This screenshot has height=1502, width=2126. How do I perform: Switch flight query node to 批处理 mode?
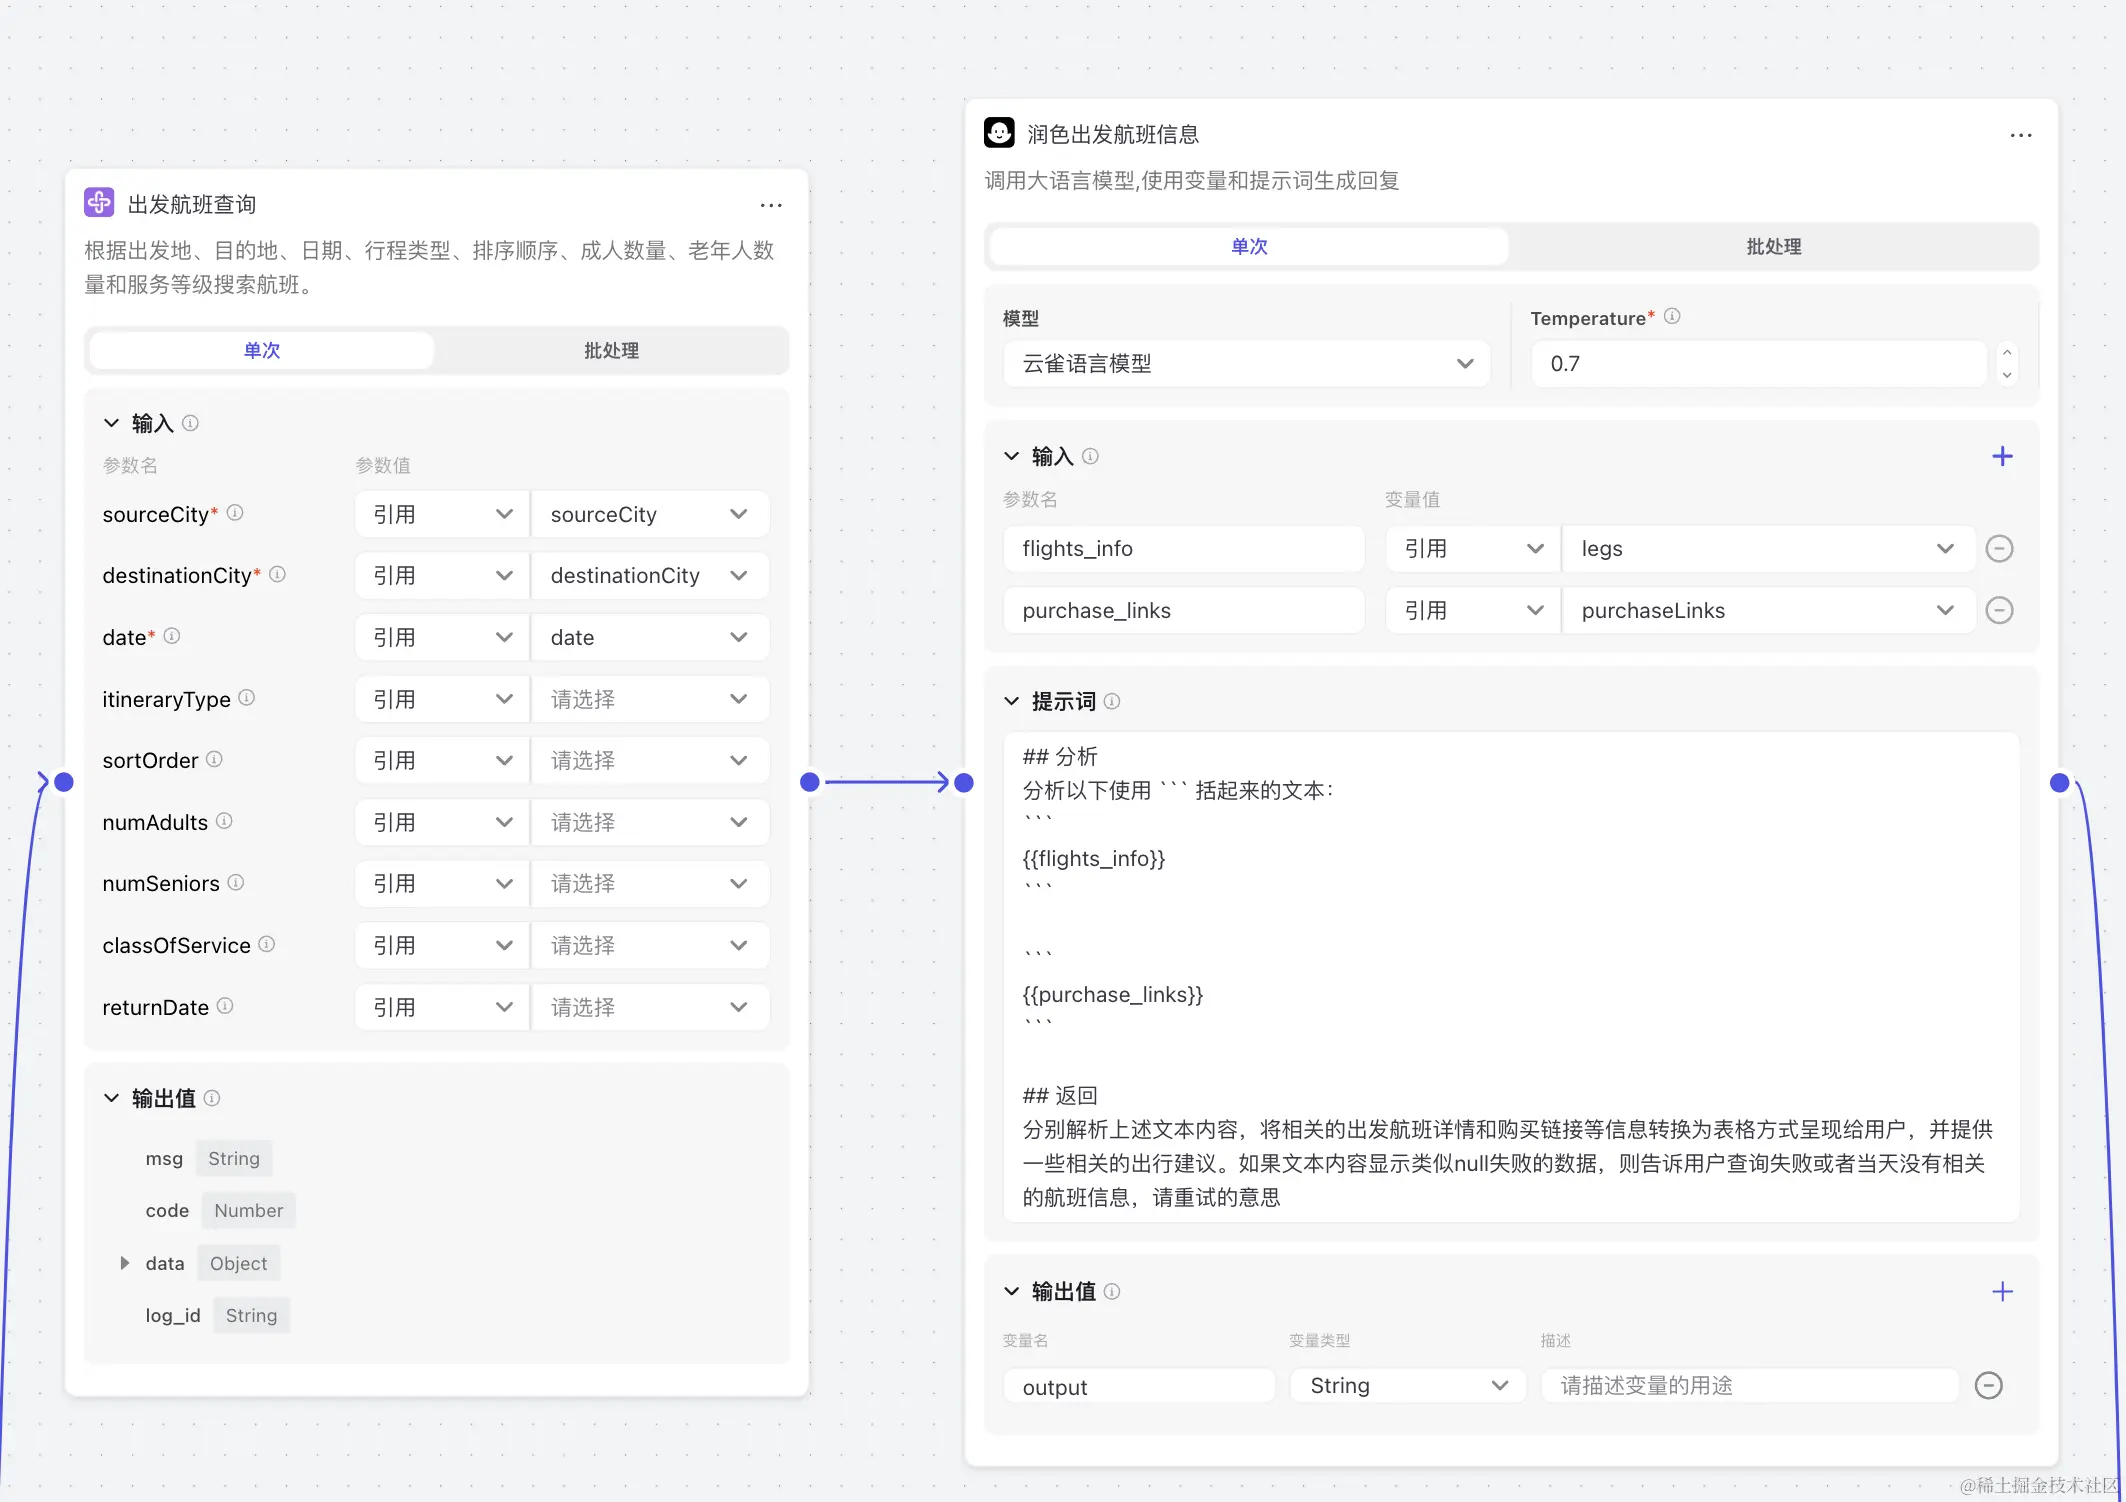pyautogui.click(x=611, y=351)
